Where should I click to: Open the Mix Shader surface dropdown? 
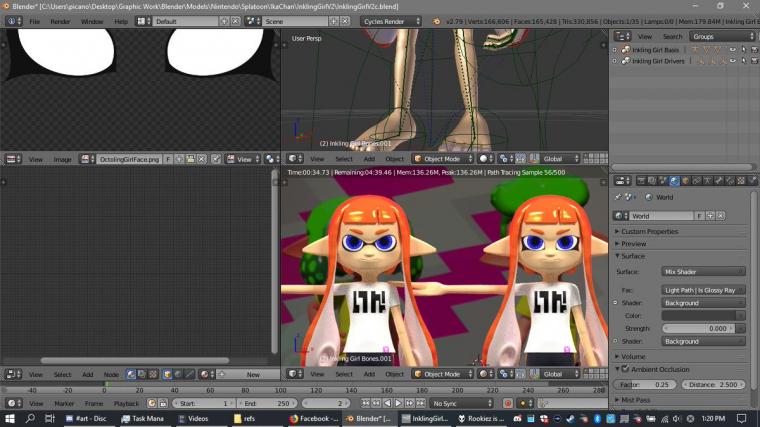click(703, 272)
